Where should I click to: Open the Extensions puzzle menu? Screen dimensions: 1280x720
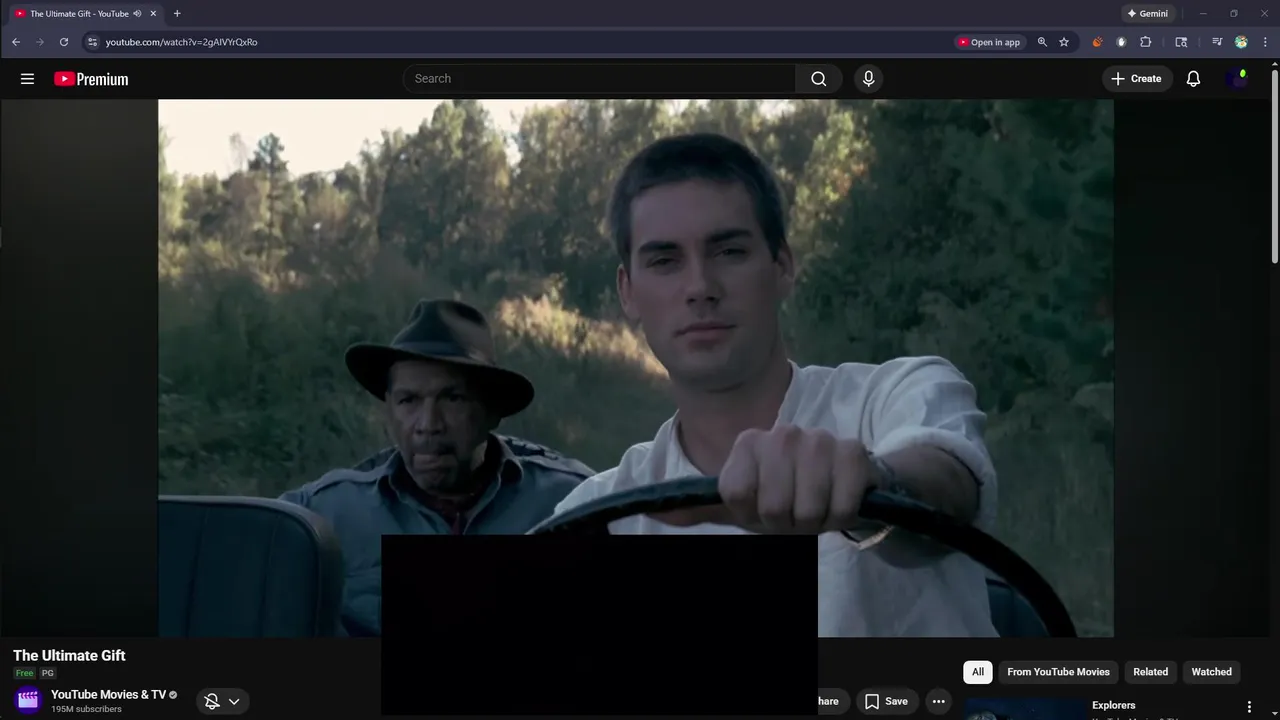pyautogui.click(x=1146, y=42)
